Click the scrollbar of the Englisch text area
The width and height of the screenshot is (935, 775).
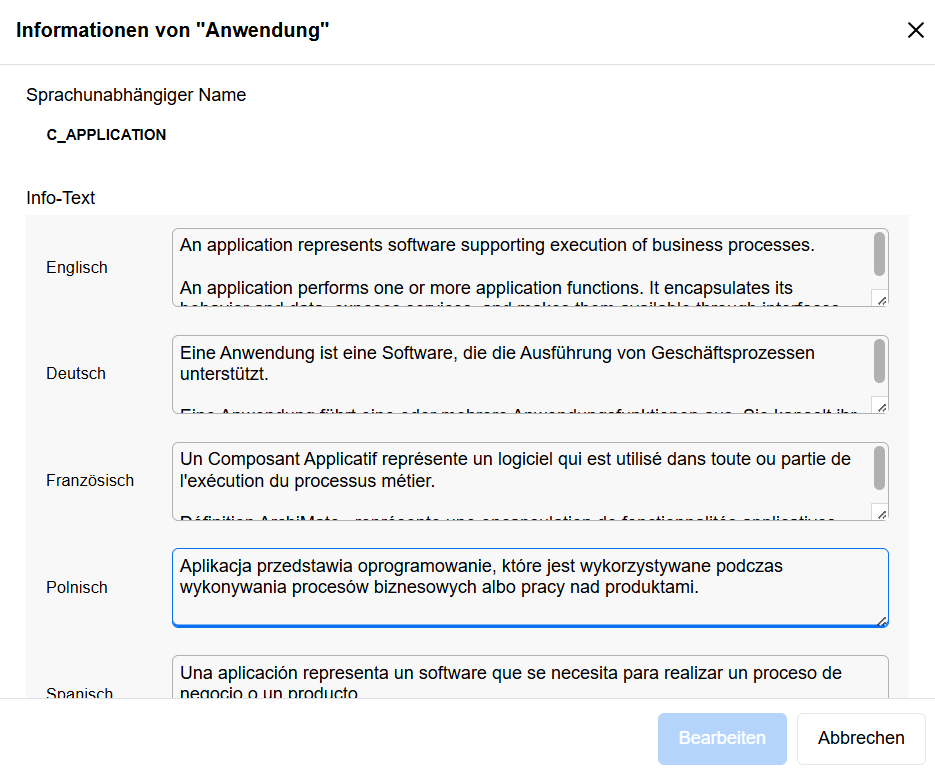[879, 255]
